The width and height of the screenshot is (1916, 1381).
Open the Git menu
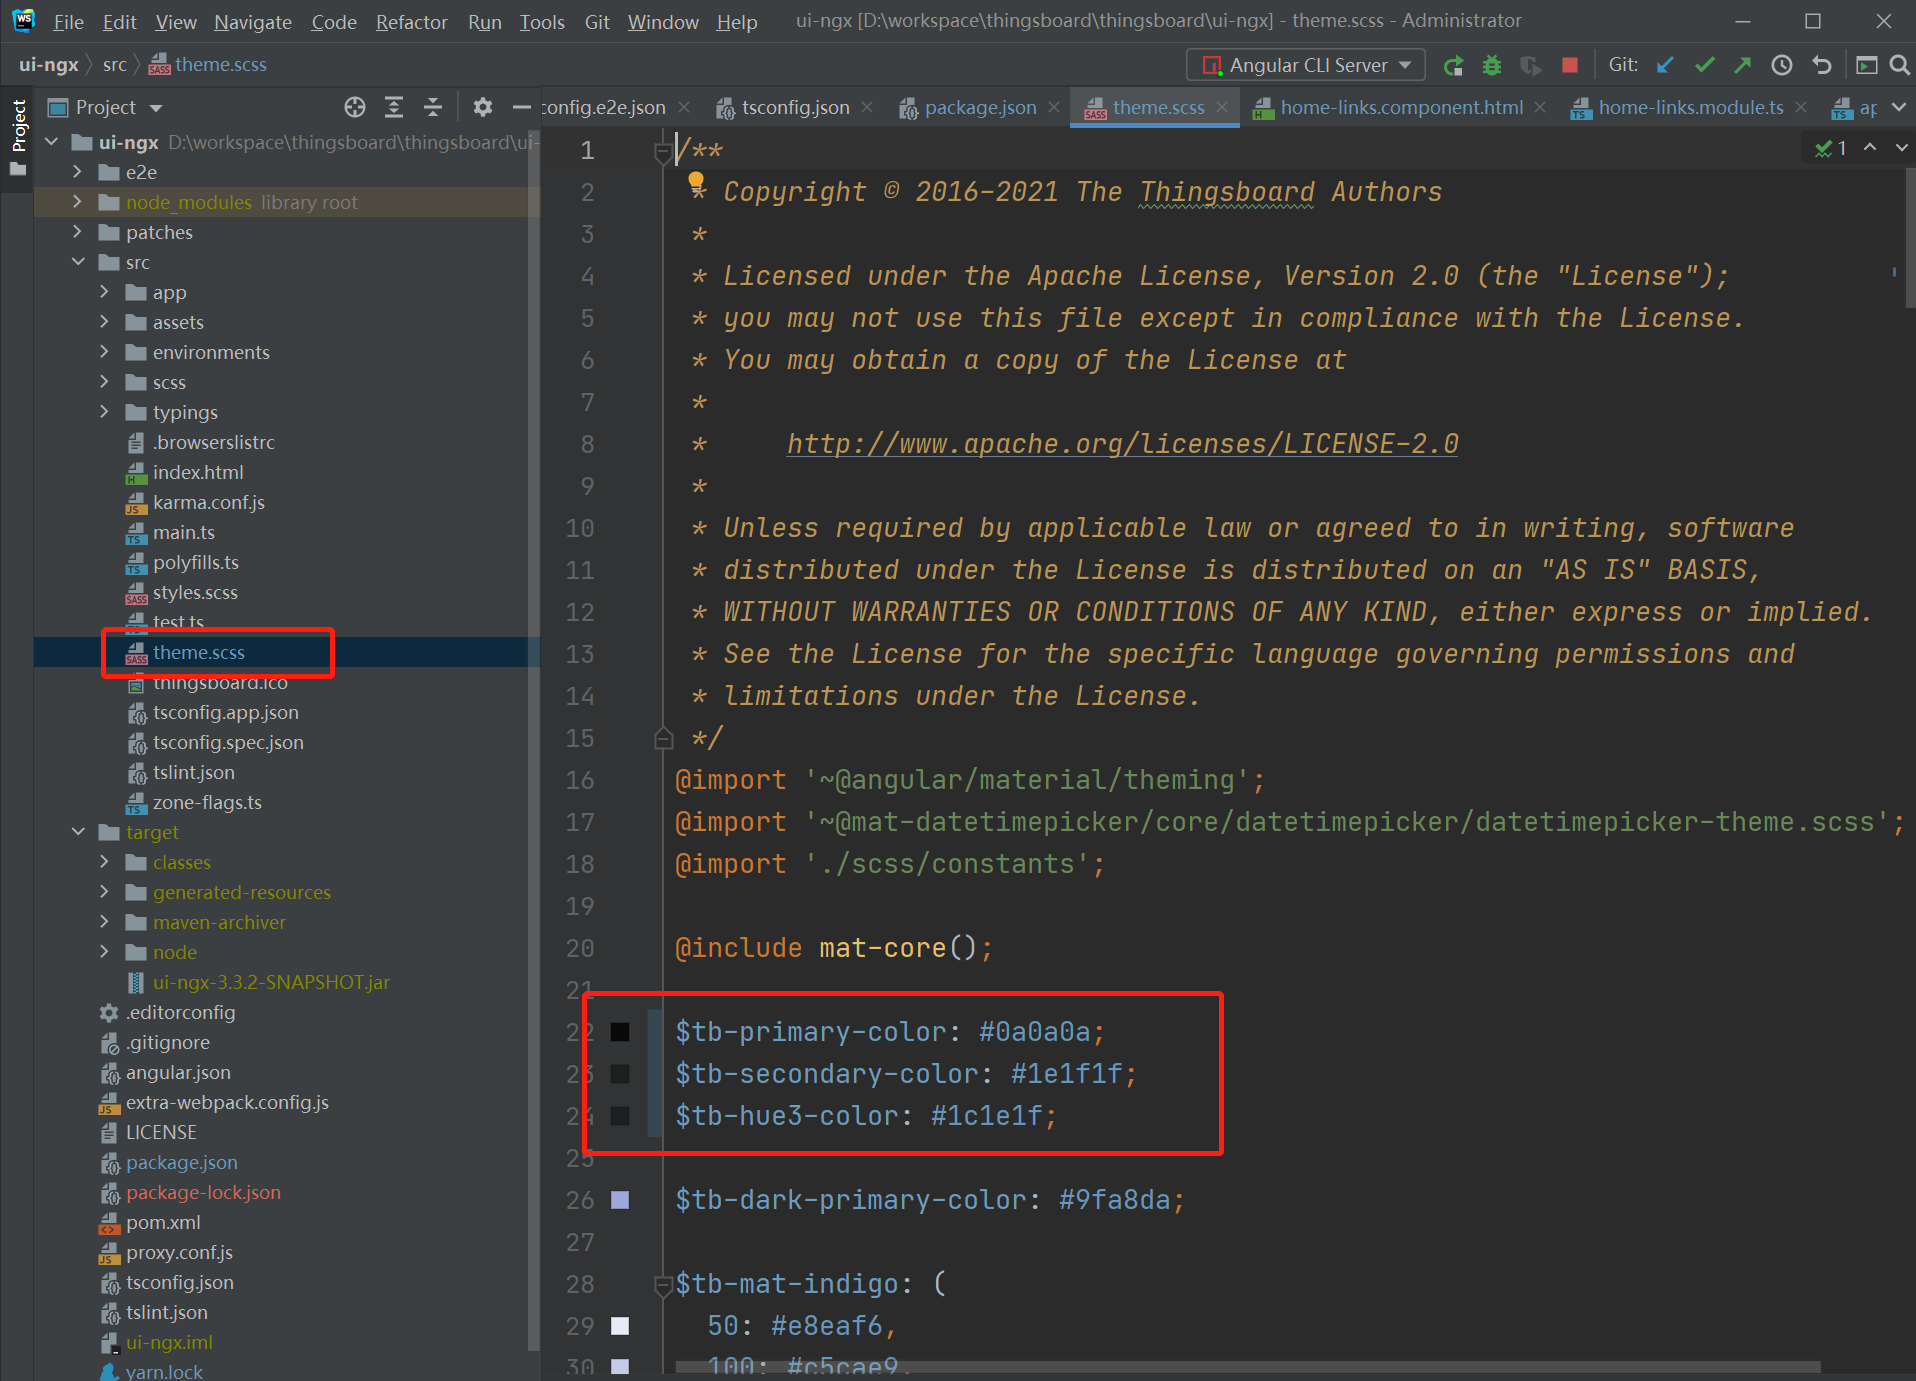pos(597,21)
